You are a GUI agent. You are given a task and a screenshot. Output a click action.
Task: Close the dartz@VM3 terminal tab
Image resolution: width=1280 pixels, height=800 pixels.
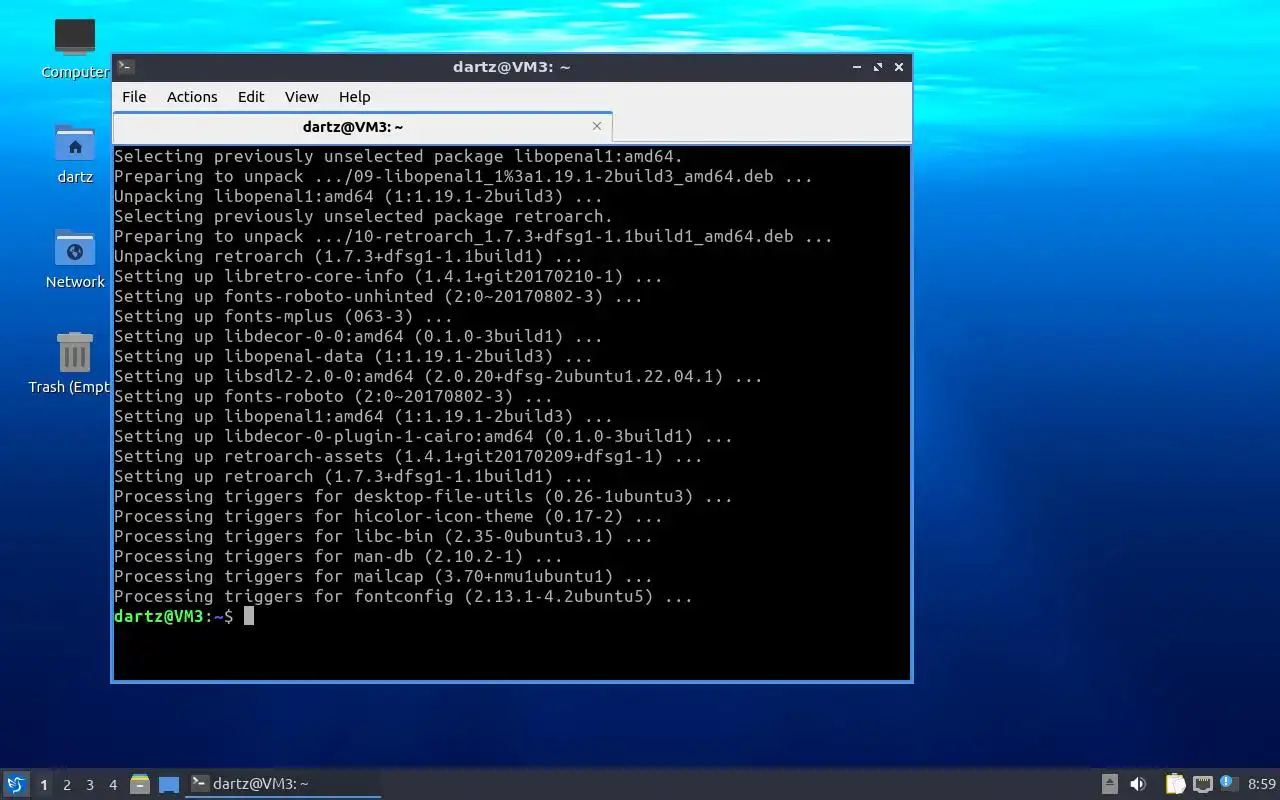[x=597, y=126]
